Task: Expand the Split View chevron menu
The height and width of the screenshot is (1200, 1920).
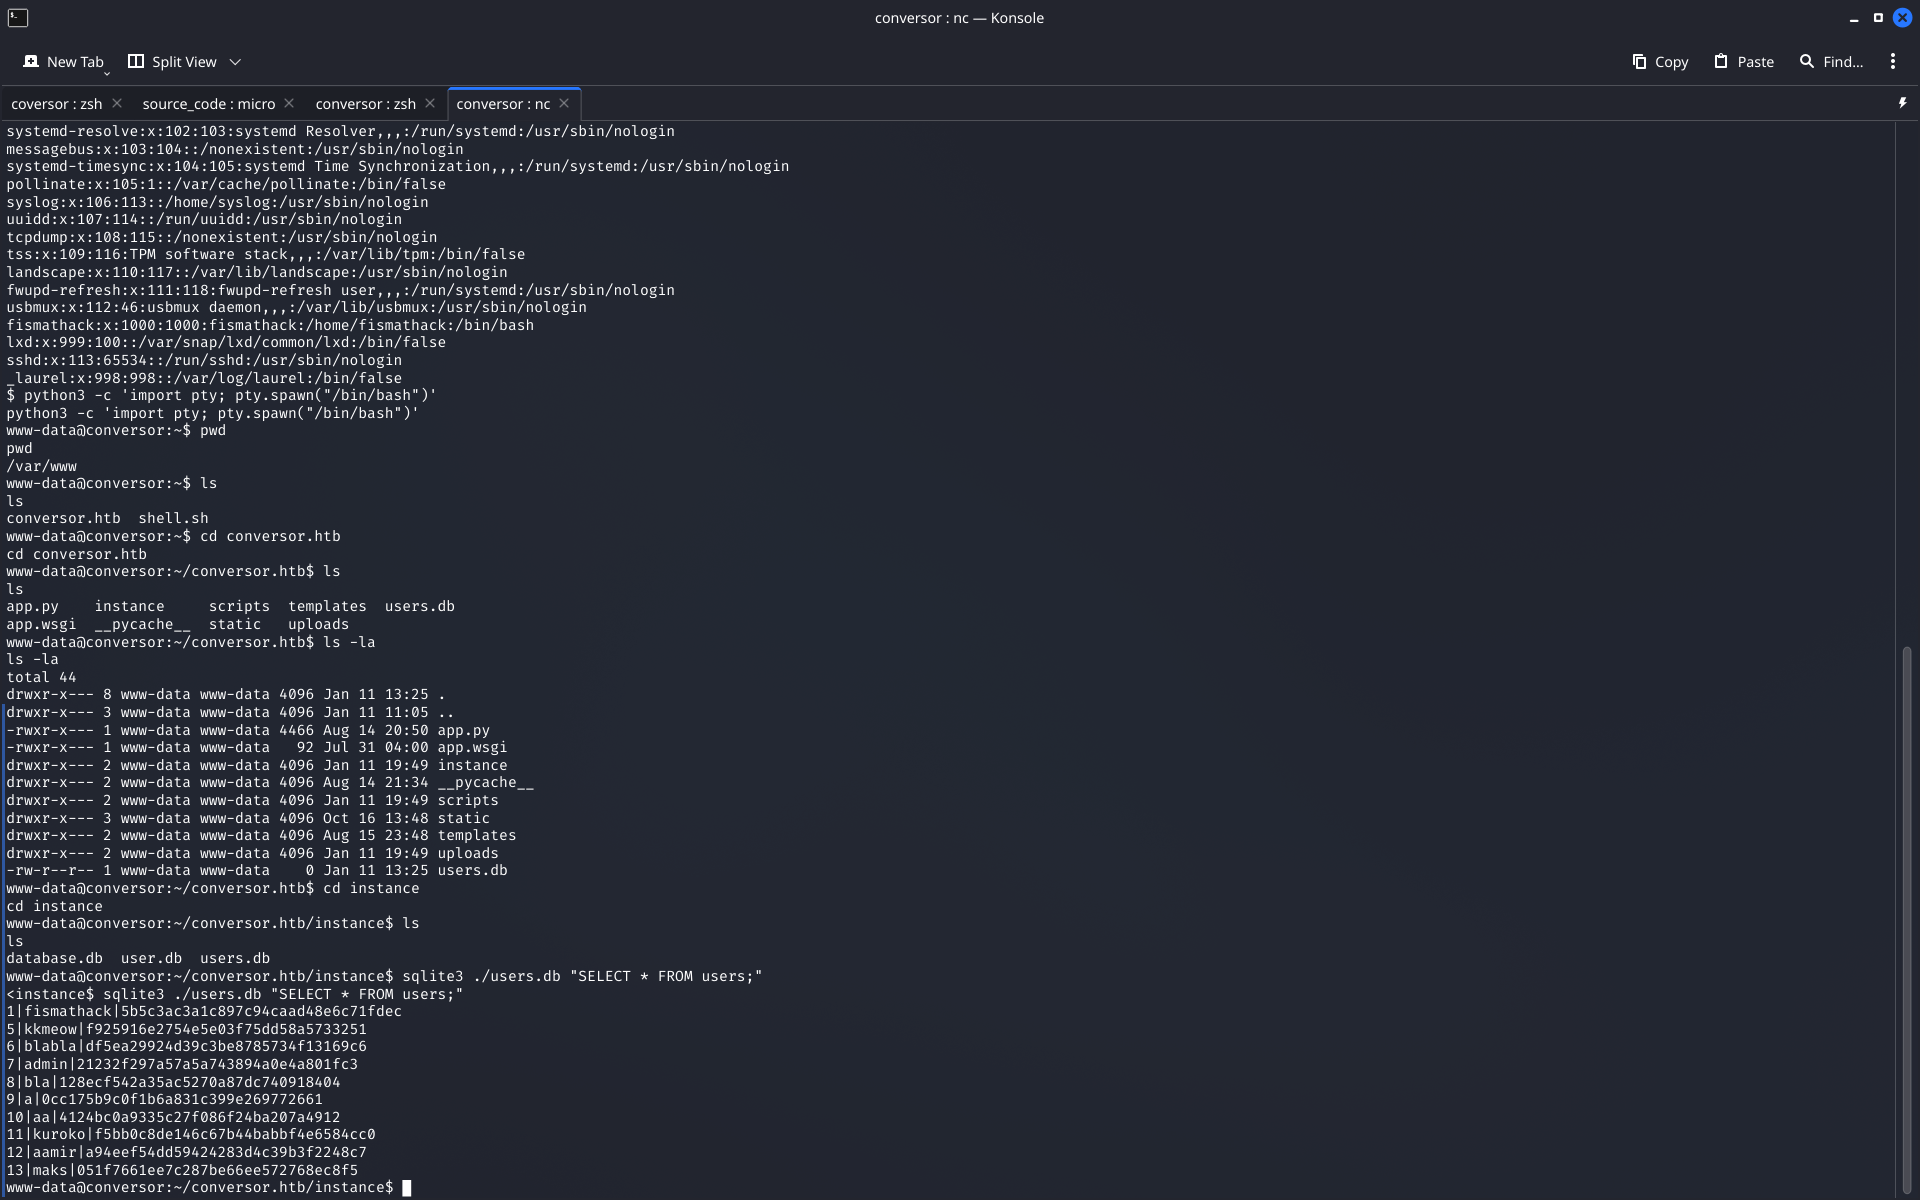Action: (235, 62)
